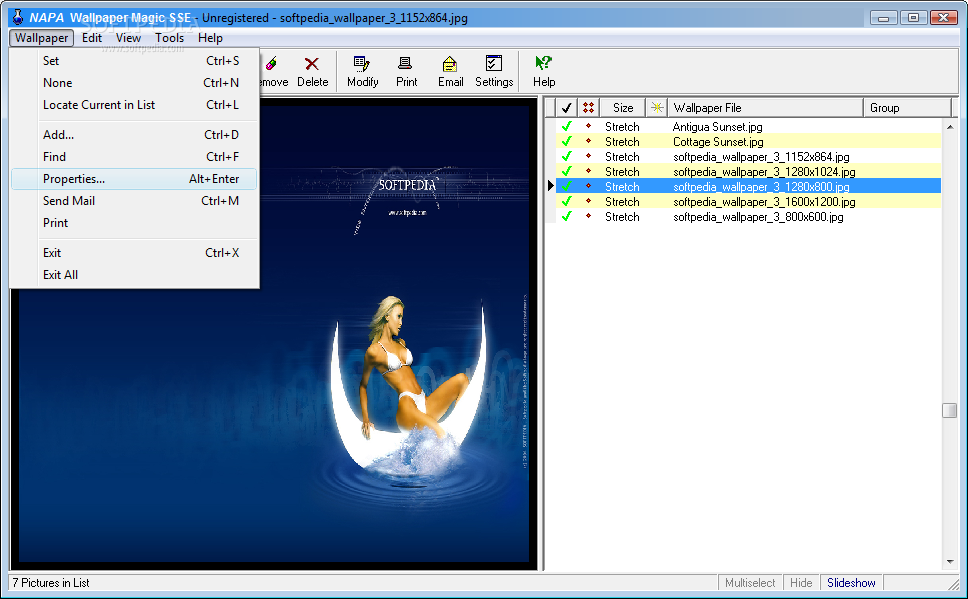Open the Modify tool
Image resolution: width=968 pixels, height=599 pixels.
pyautogui.click(x=362, y=72)
